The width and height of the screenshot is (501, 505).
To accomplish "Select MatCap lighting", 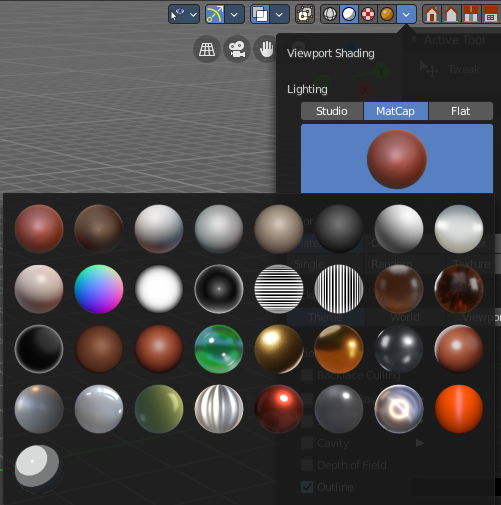I will (395, 111).
